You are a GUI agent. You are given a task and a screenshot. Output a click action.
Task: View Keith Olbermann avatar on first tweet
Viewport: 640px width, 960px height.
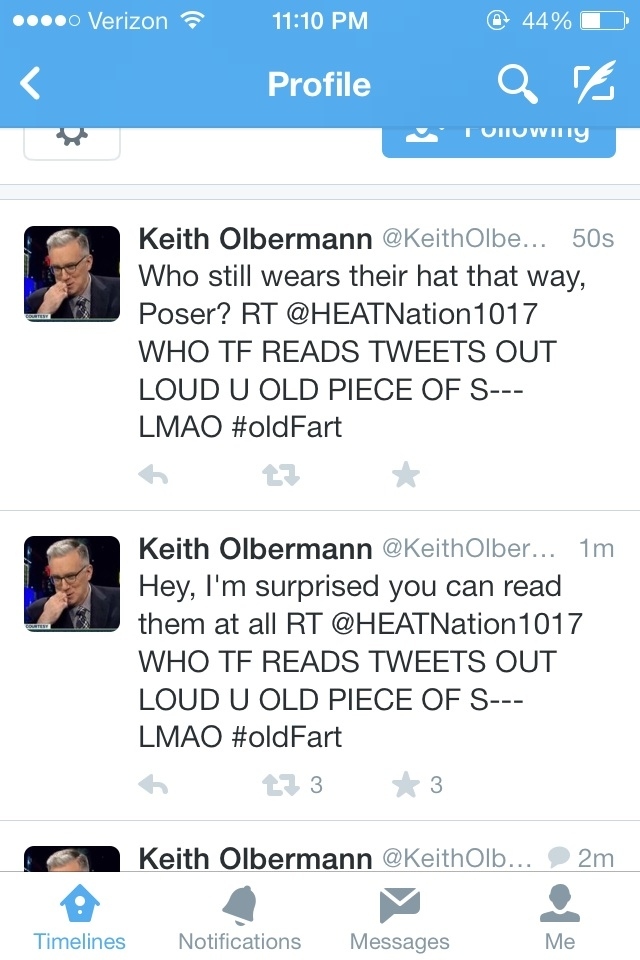click(x=72, y=274)
